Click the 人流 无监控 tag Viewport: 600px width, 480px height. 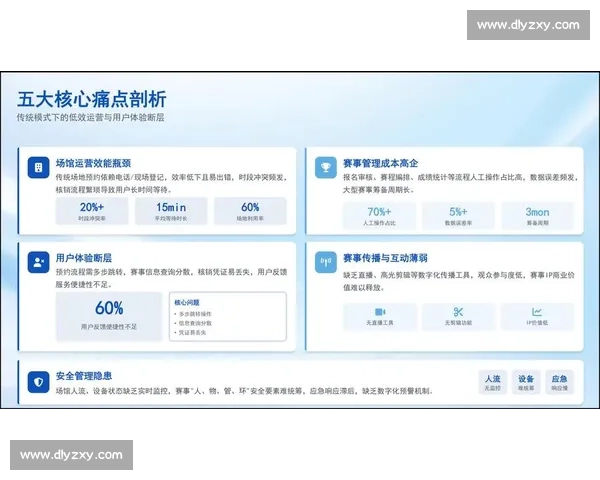492,382
